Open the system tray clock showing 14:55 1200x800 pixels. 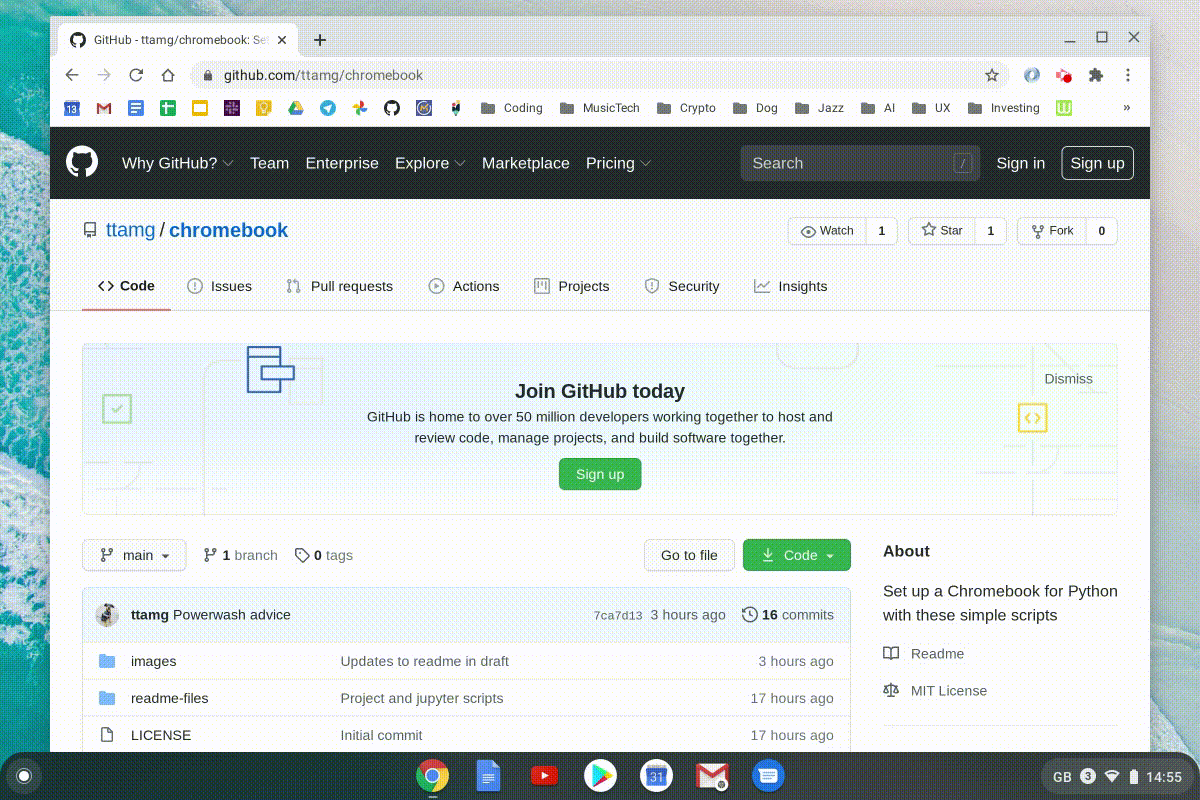[1164, 777]
